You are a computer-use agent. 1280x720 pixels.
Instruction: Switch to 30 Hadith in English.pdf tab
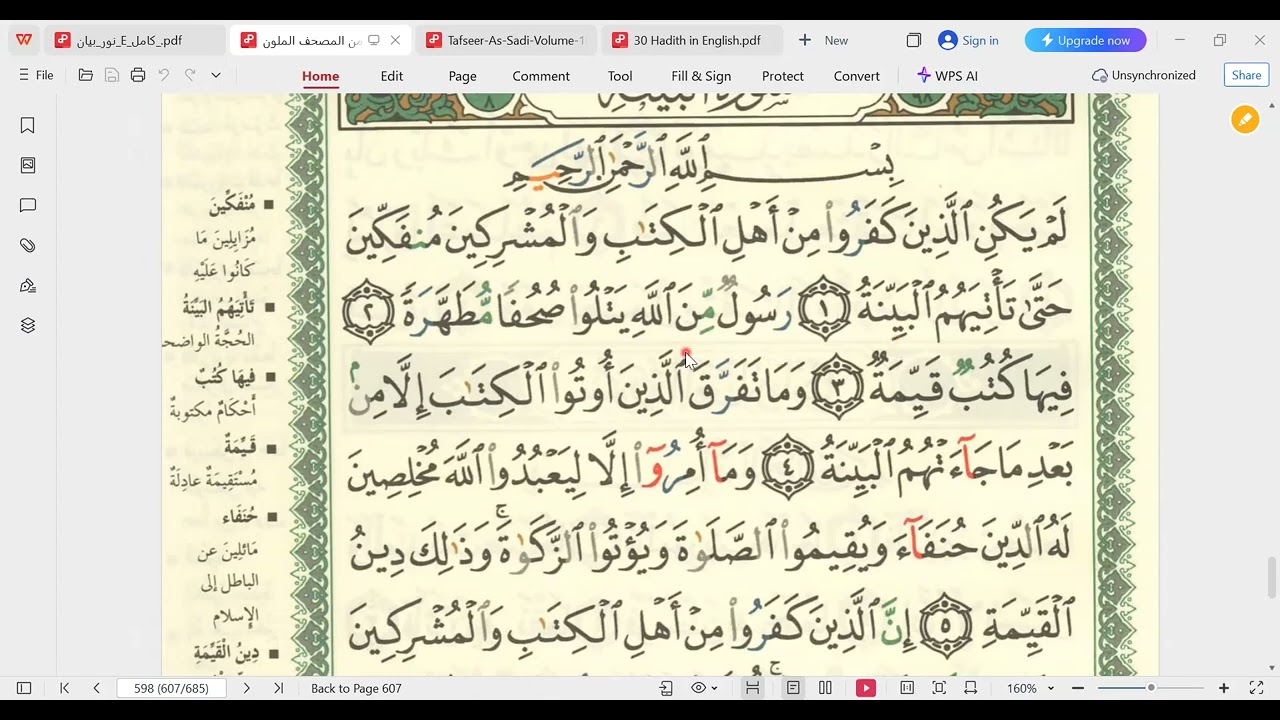[692, 40]
